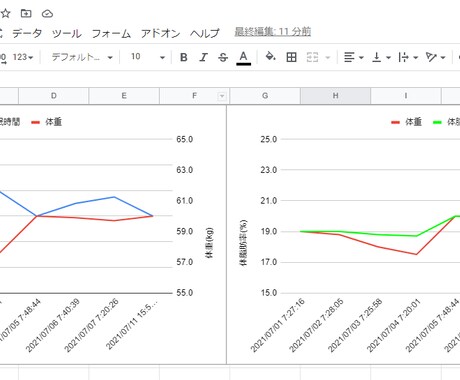Expand merge cells options arrow
The height and width of the screenshot is (380, 460).
pyautogui.click(x=328, y=58)
